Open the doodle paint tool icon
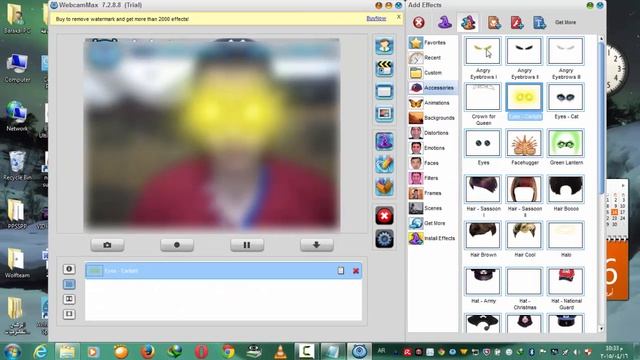The width and height of the screenshot is (640, 360). (x=384, y=164)
